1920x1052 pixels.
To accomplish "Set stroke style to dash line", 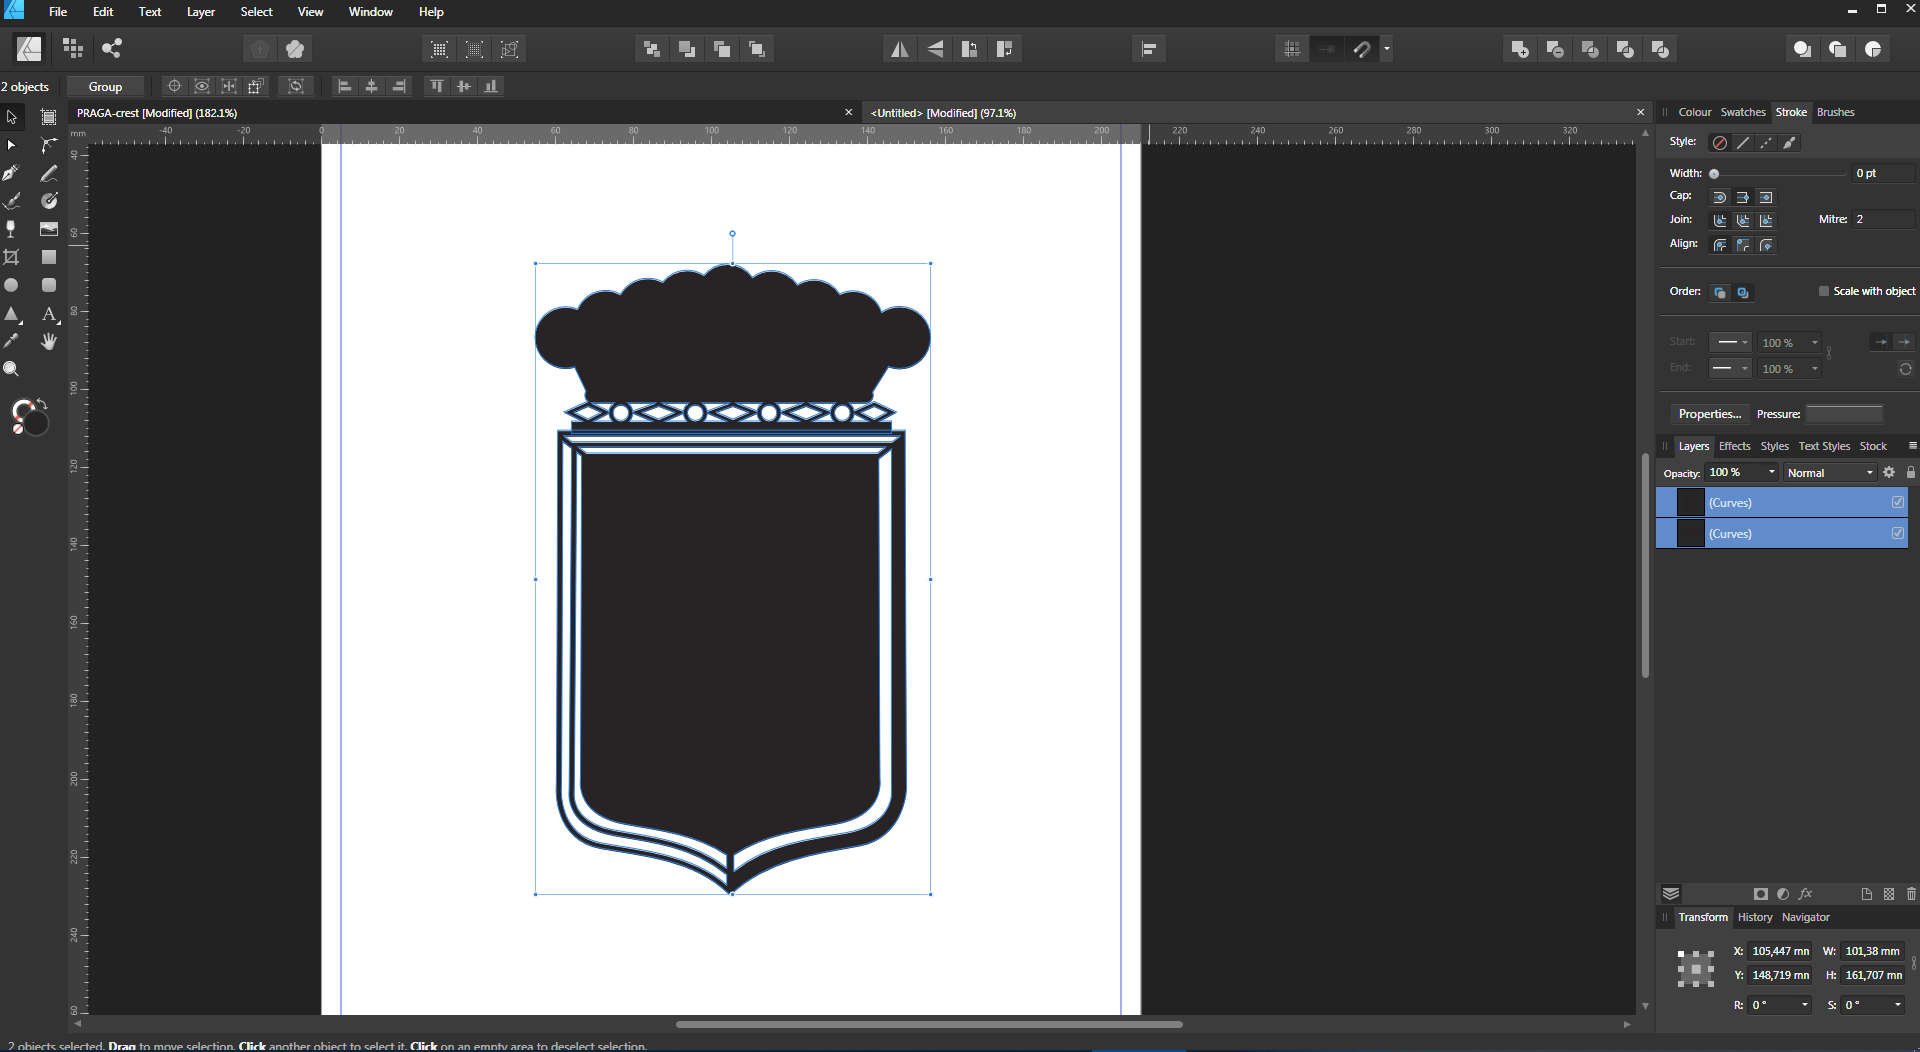I will click(1766, 143).
